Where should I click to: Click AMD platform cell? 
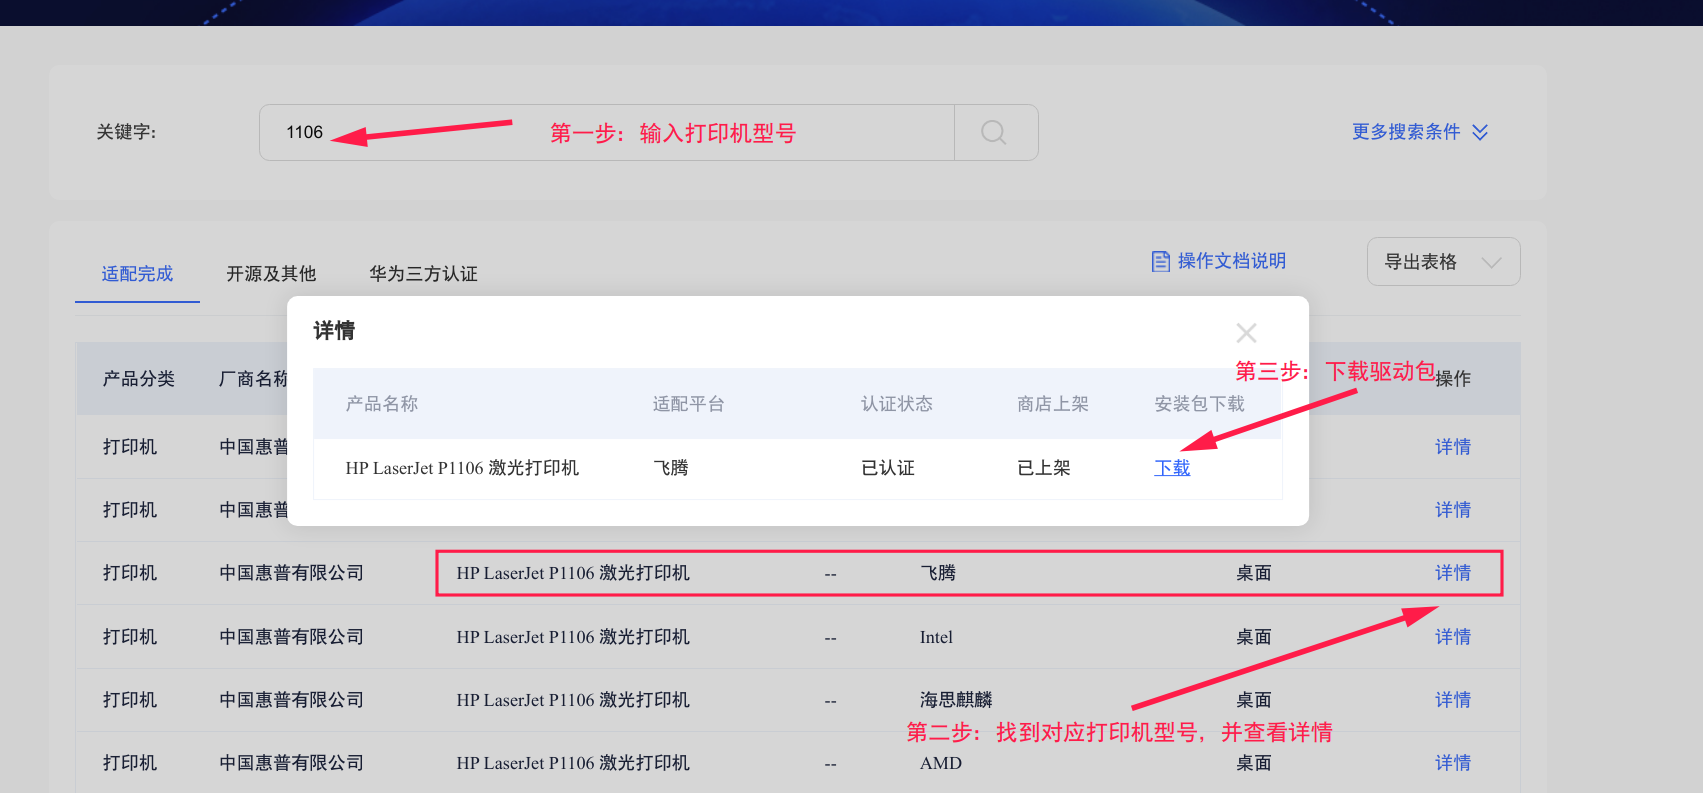[x=941, y=763]
